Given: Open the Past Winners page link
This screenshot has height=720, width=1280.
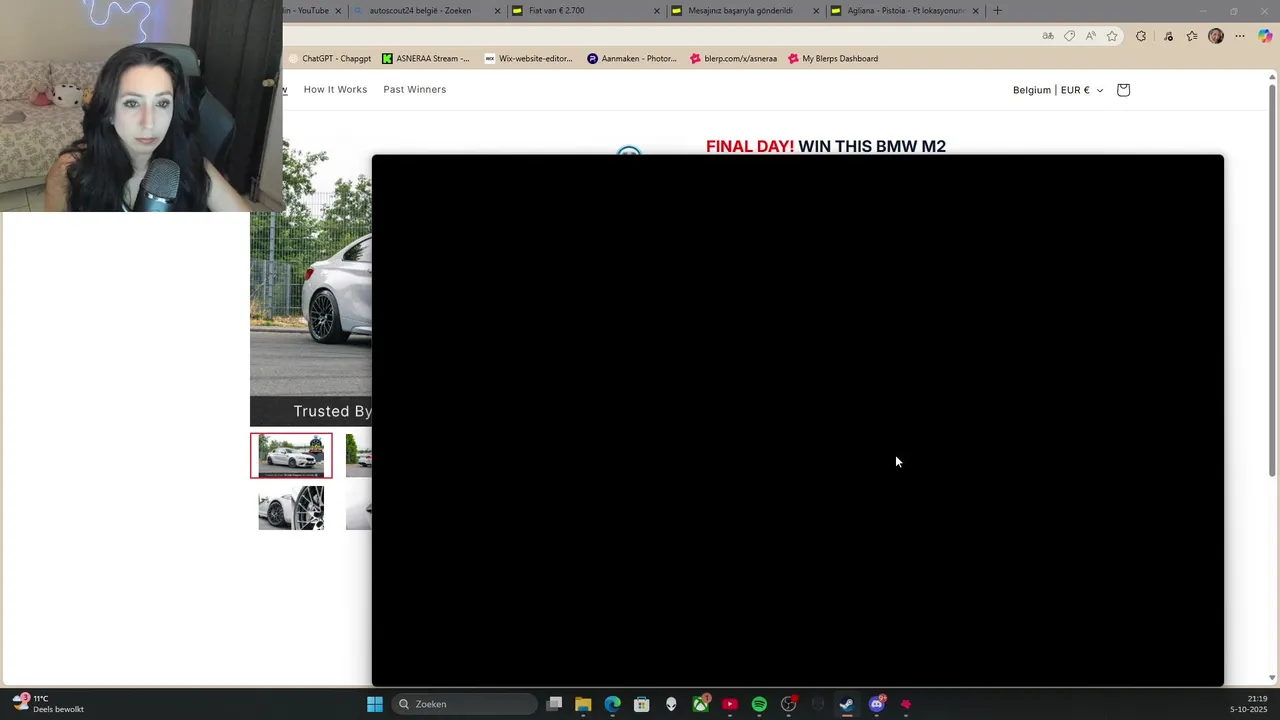Looking at the screenshot, I should pos(414,90).
